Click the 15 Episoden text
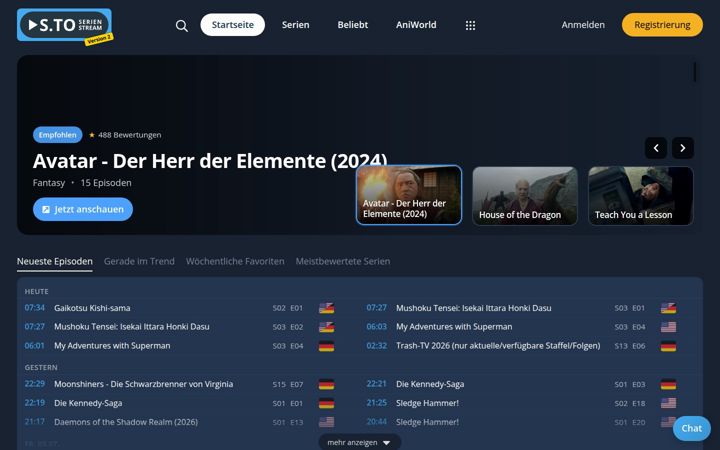The image size is (720, 450). 106,183
